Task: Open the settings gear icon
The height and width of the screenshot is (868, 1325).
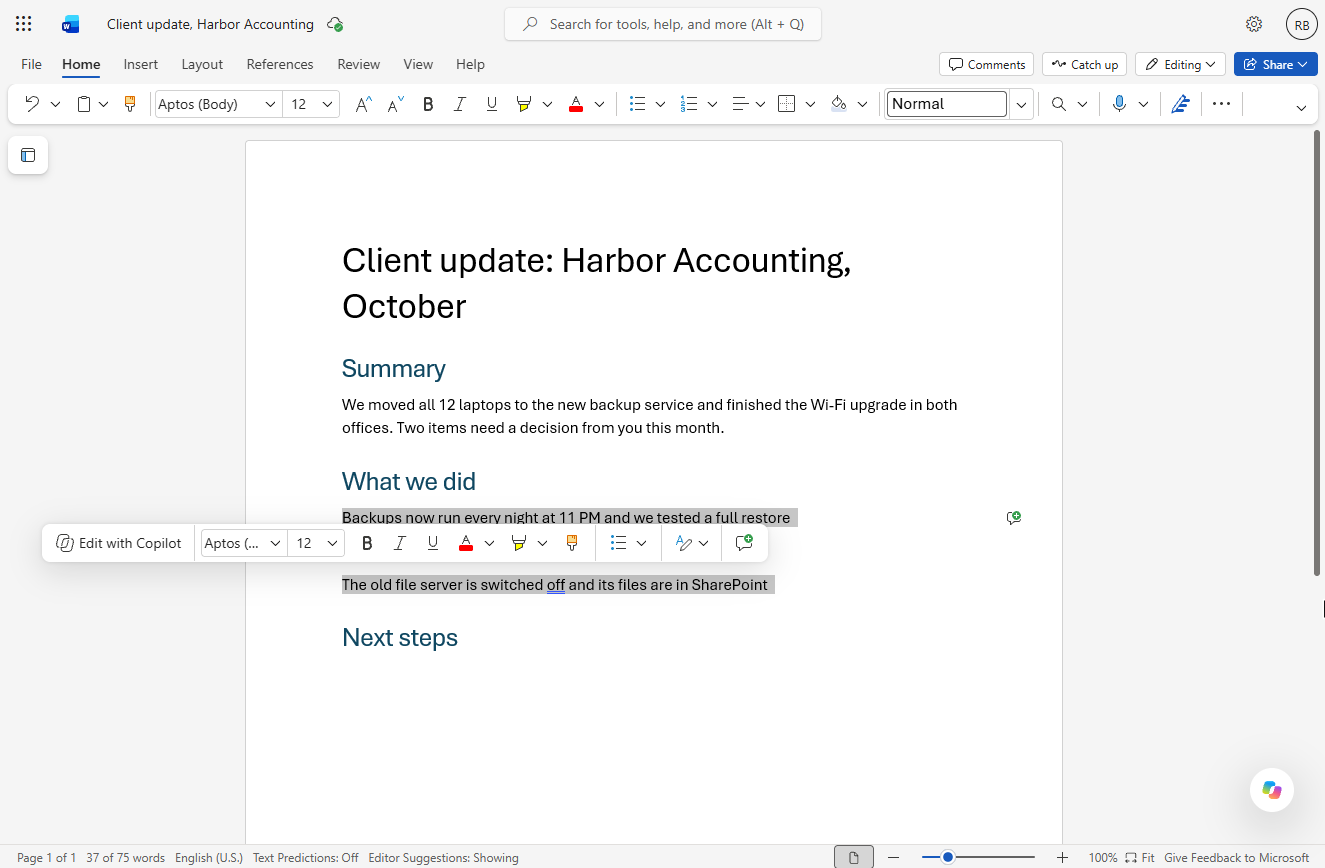Action: pyautogui.click(x=1254, y=24)
